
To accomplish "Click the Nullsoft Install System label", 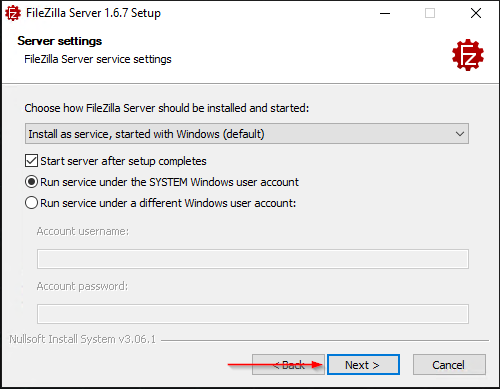I will click(82, 339).
